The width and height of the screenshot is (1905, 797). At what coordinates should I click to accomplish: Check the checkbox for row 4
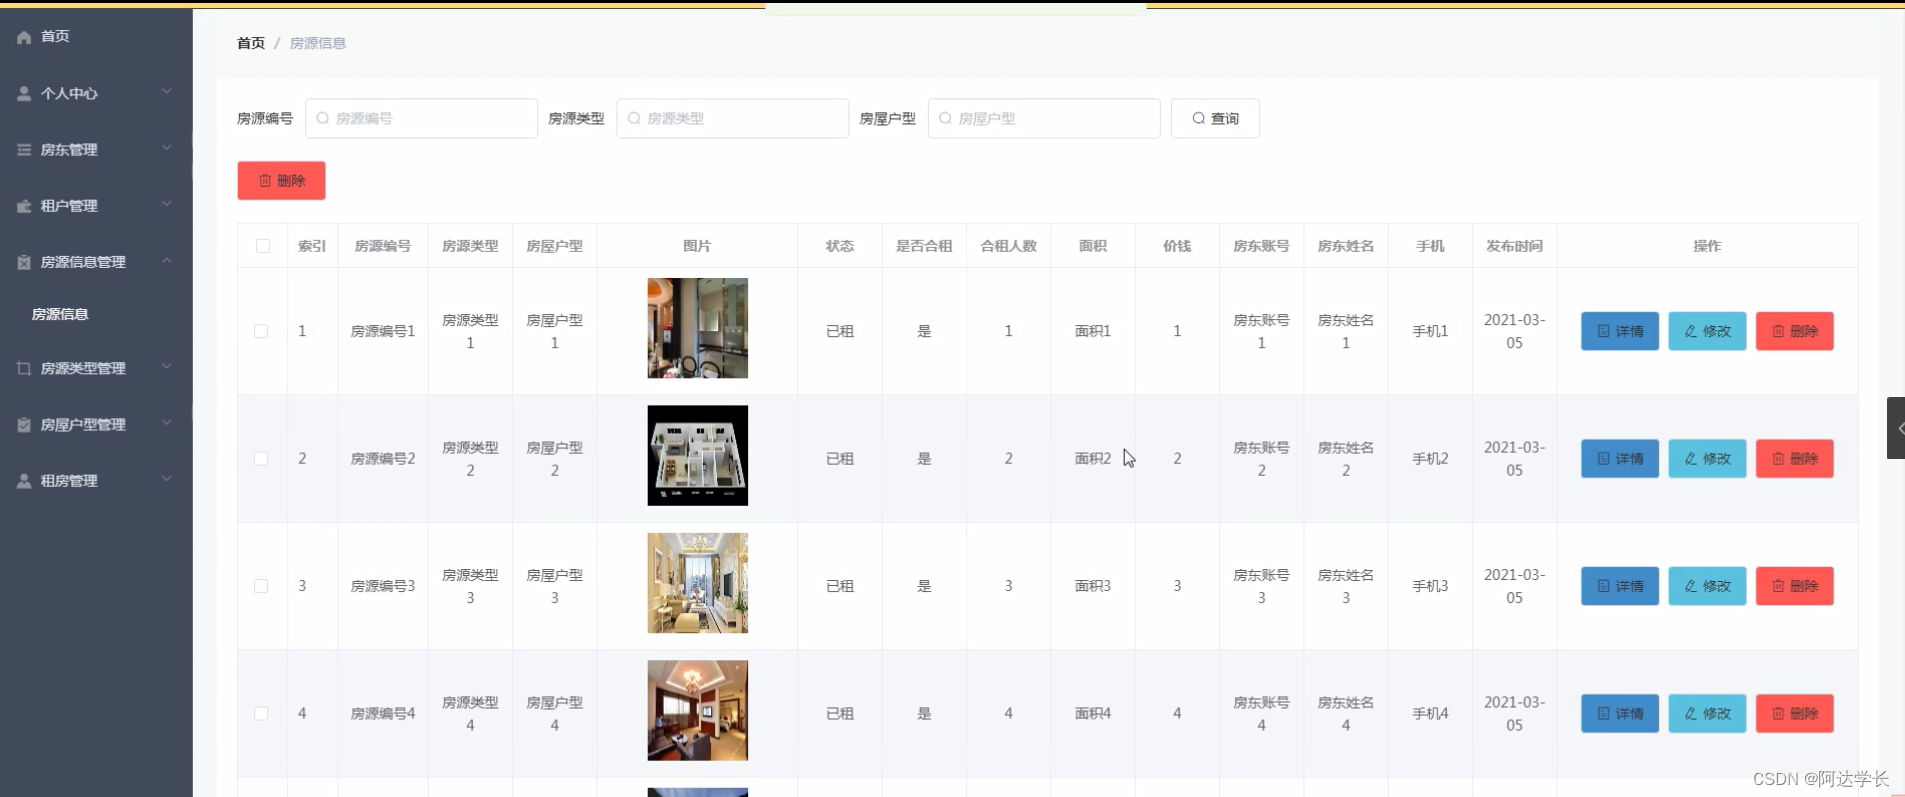pos(261,713)
